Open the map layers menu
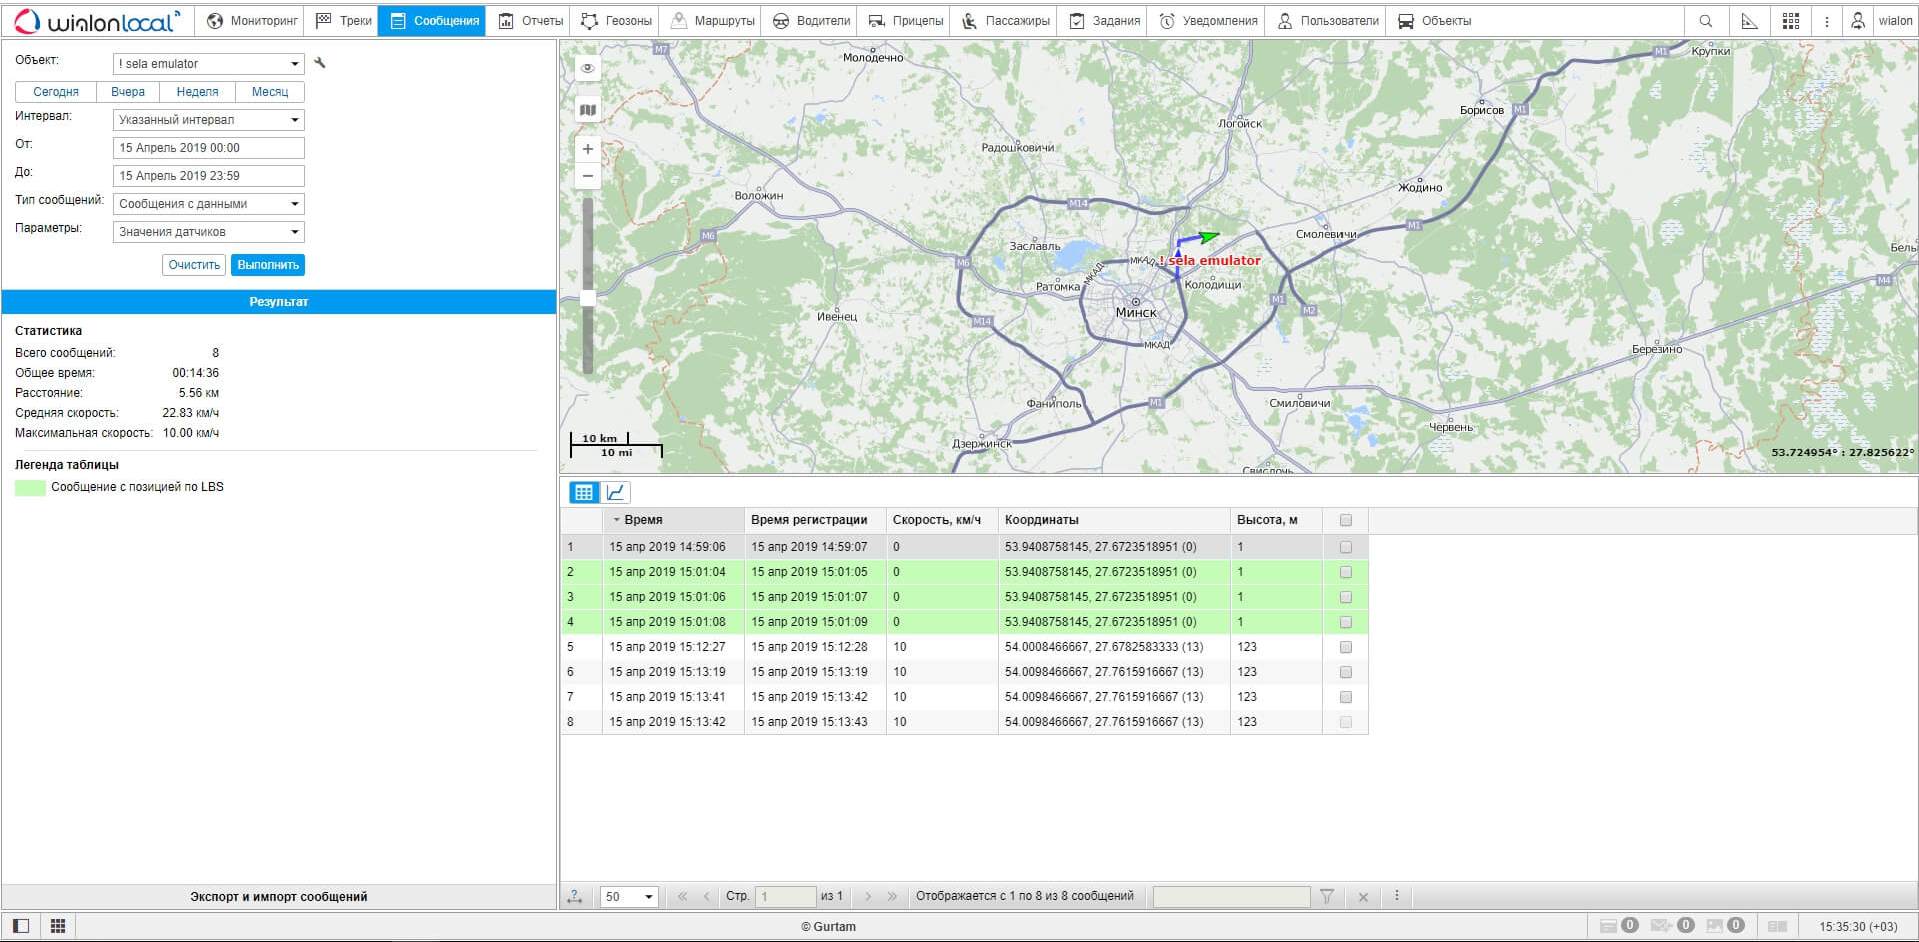 click(588, 110)
